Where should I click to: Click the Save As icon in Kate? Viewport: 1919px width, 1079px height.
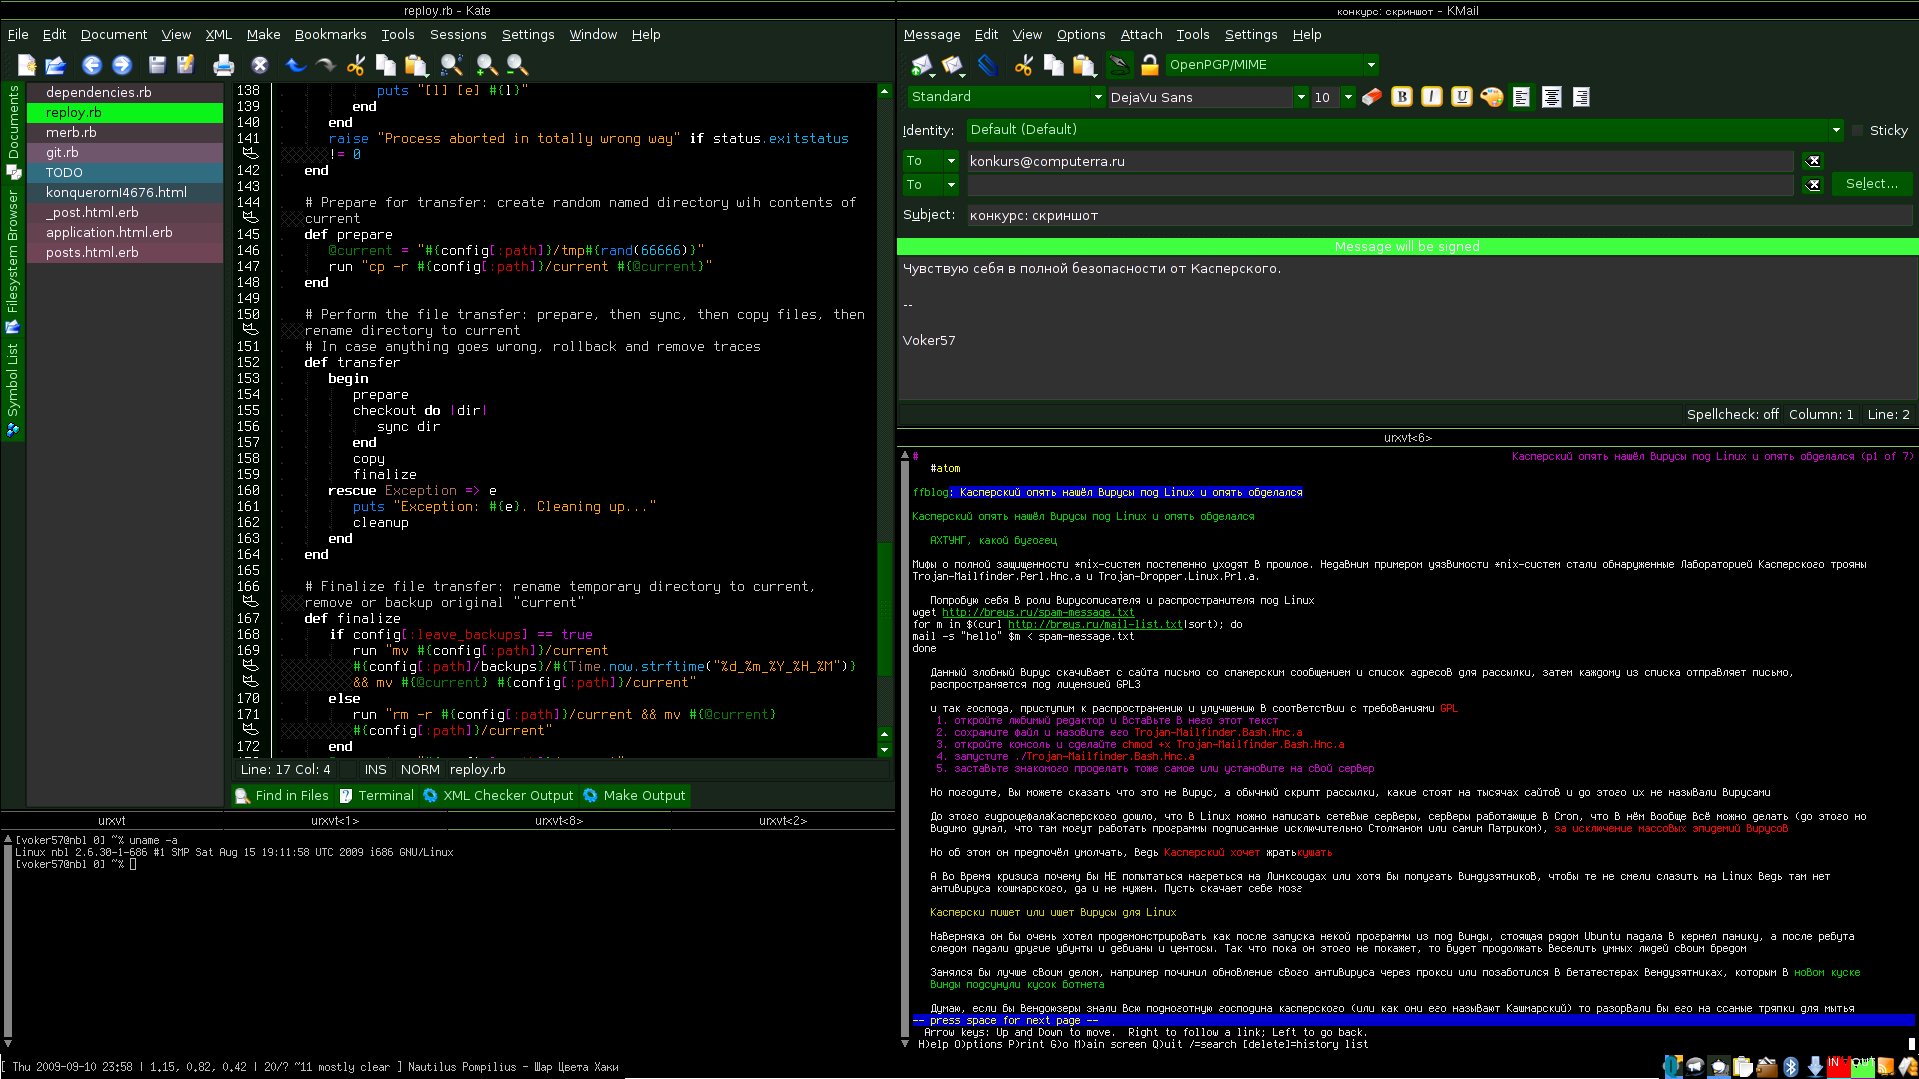185,66
